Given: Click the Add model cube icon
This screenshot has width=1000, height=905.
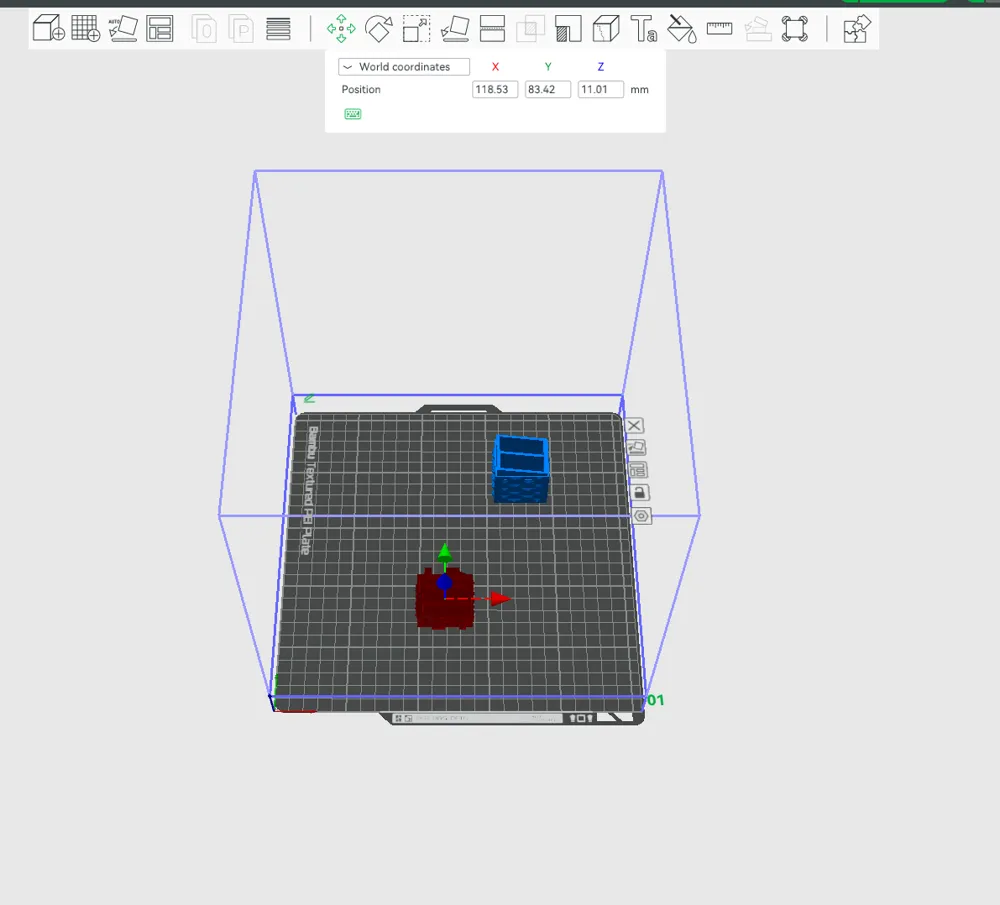Looking at the screenshot, I should tap(48, 29).
